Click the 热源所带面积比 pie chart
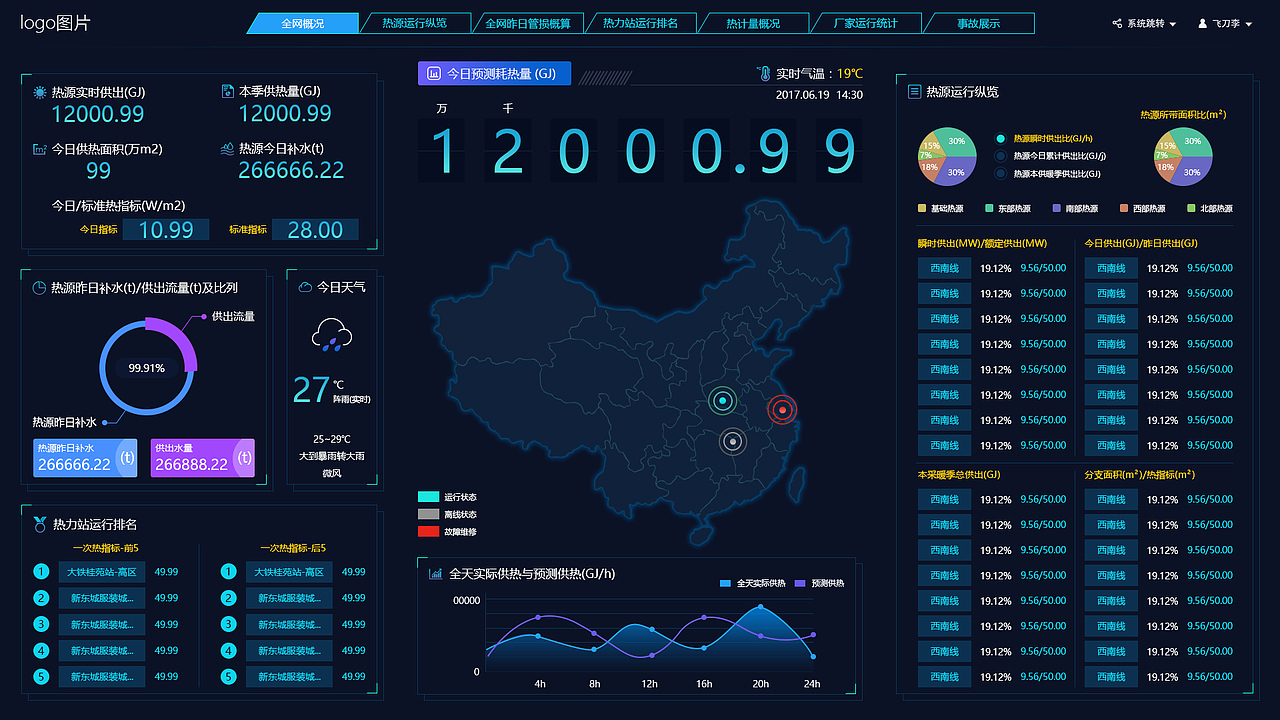 [1183, 157]
